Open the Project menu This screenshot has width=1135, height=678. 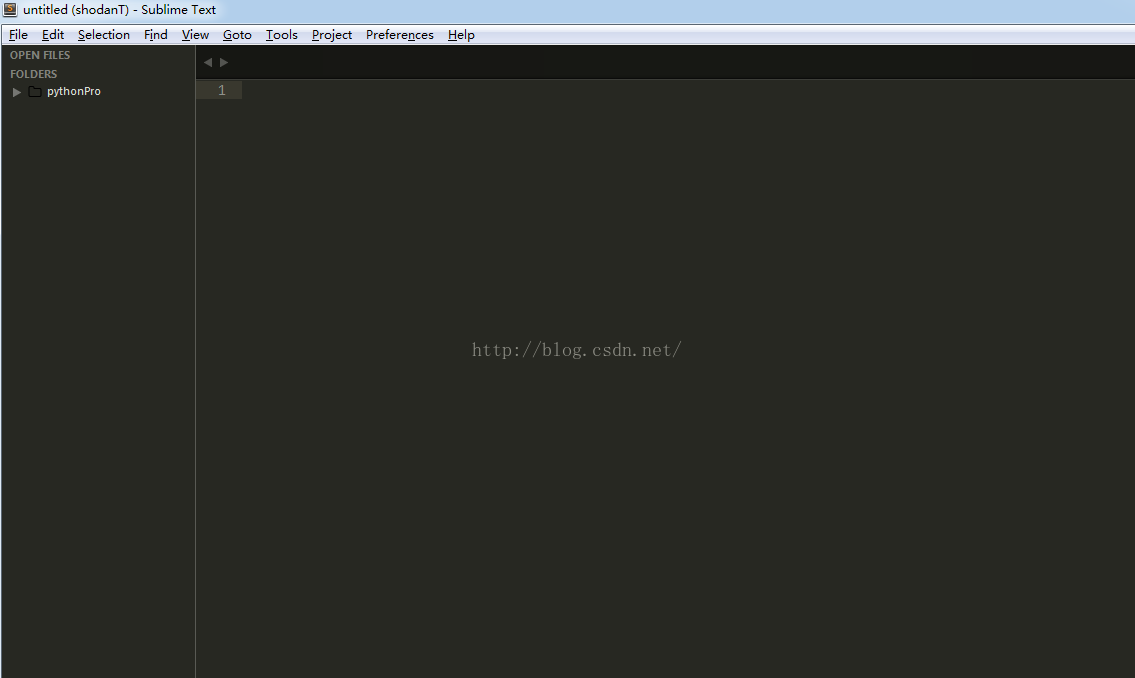332,35
